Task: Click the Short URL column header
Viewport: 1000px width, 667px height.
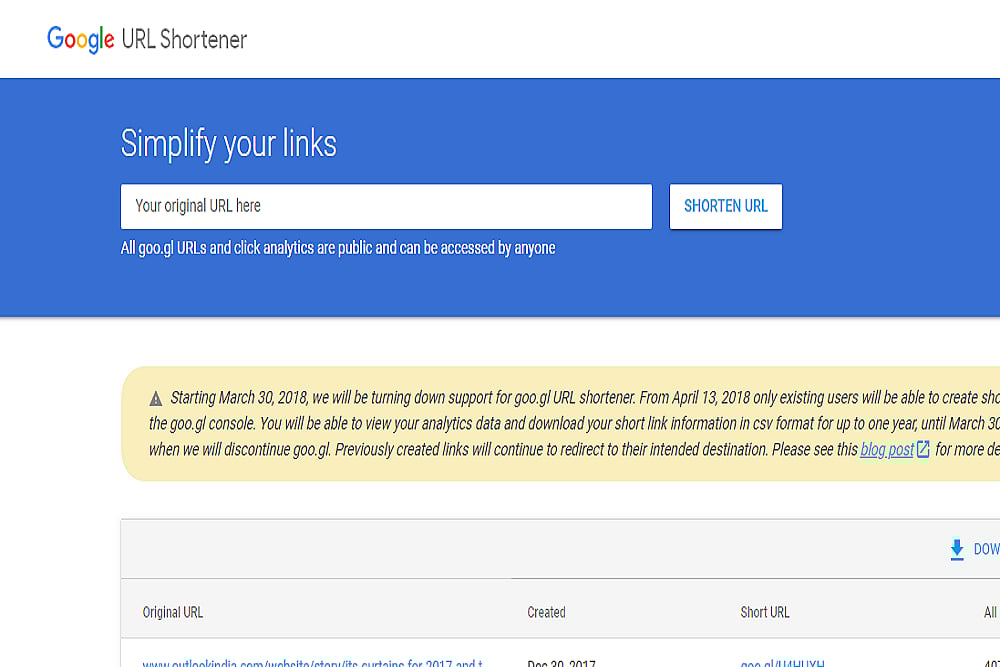Action: (x=765, y=612)
